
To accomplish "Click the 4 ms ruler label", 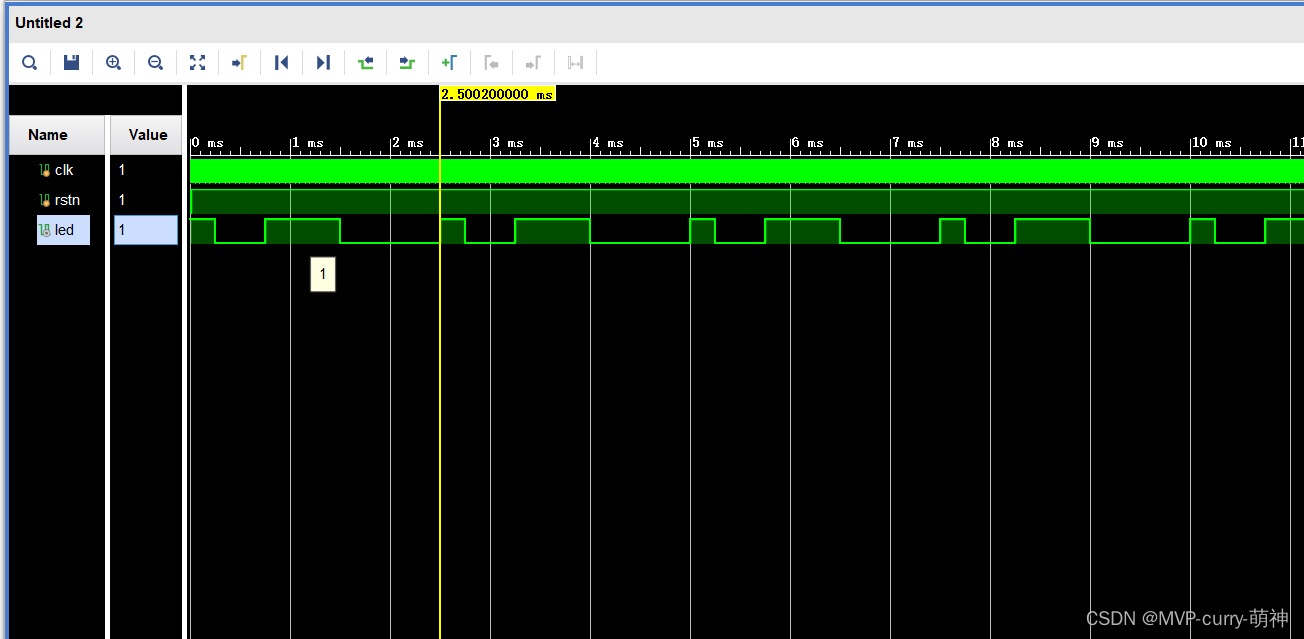I will (x=608, y=143).
